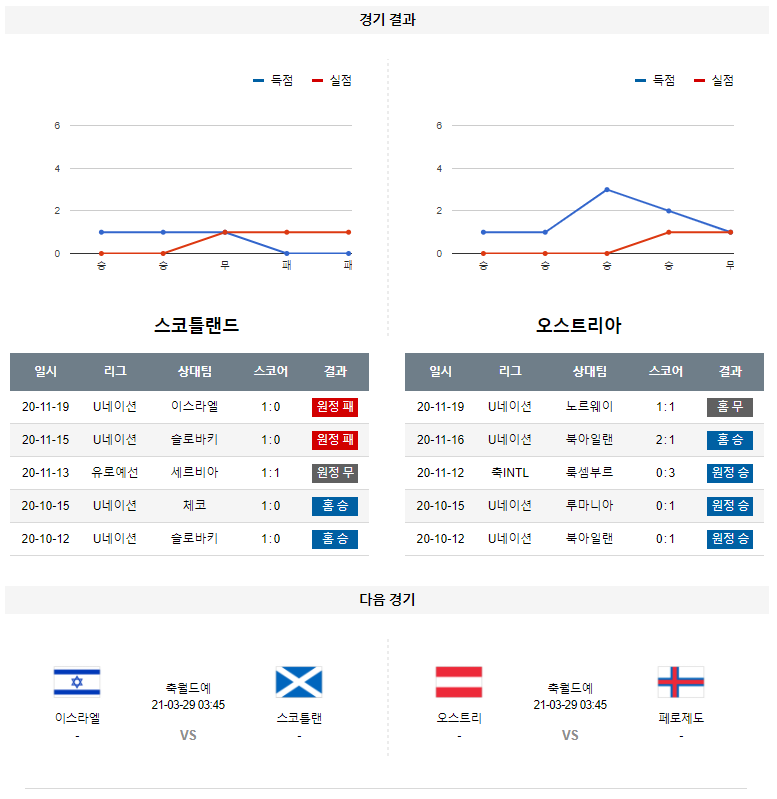The image size is (777, 799).
Task: Toggle 득점 series in Austria chart legend
Action: pyautogui.click(x=655, y=81)
